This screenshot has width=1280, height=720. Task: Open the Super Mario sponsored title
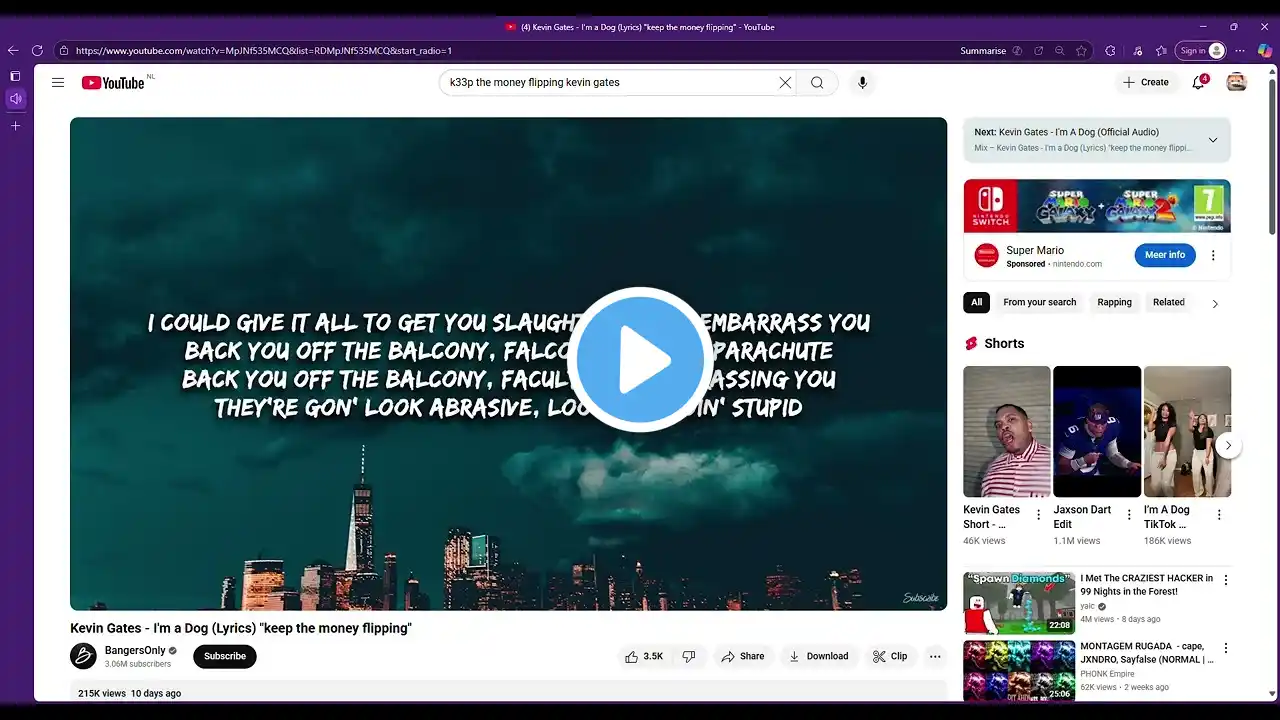[x=1035, y=250]
